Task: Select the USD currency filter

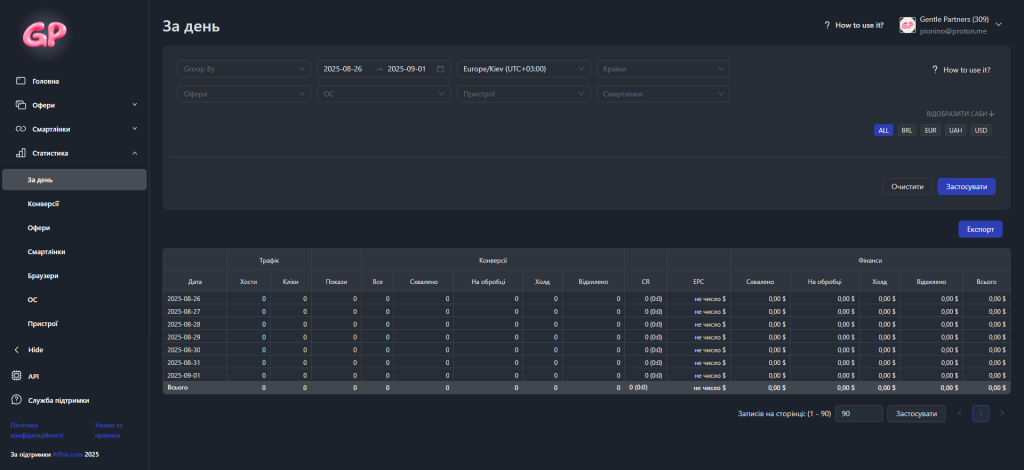Action: click(980, 130)
